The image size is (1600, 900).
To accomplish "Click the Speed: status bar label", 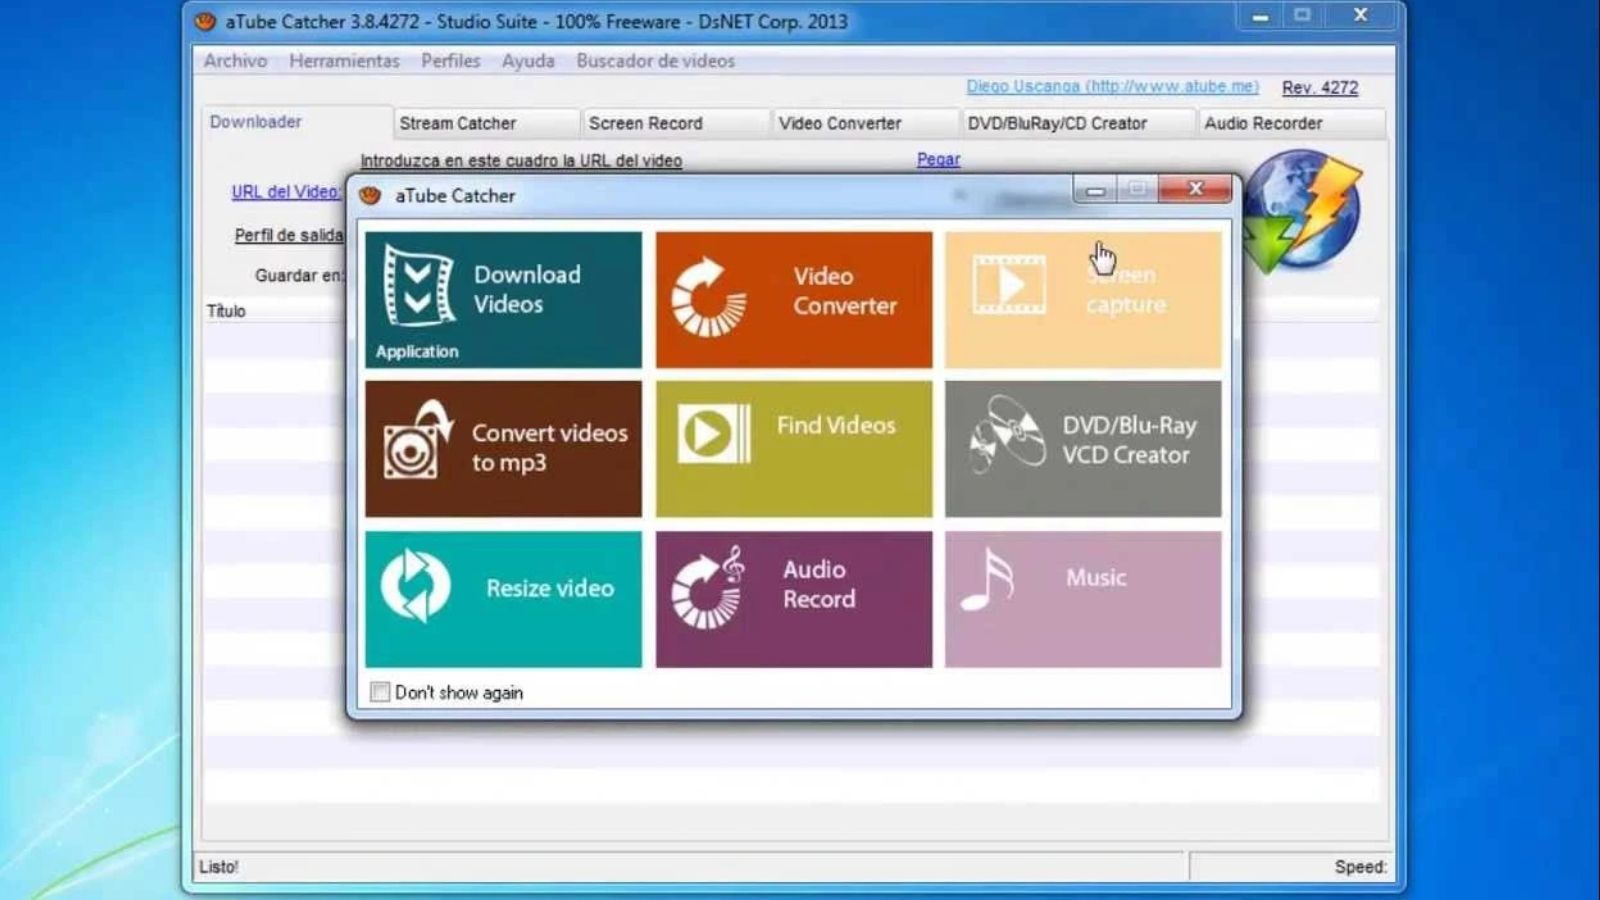I will click(1360, 867).
